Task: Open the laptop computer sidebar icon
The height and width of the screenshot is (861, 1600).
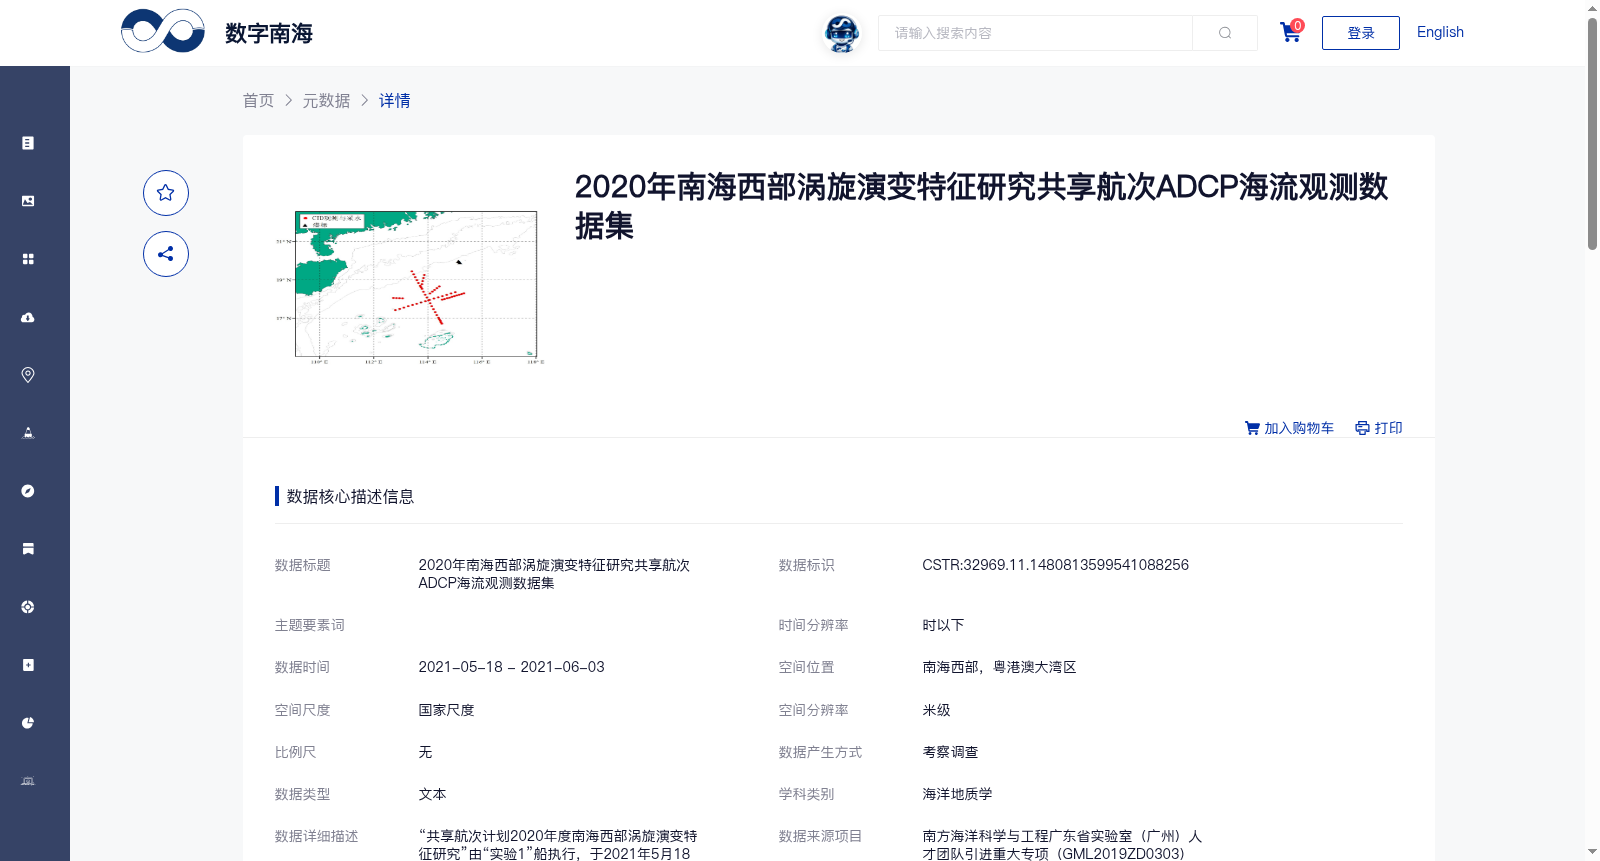Action: click(x=28, y=781)
